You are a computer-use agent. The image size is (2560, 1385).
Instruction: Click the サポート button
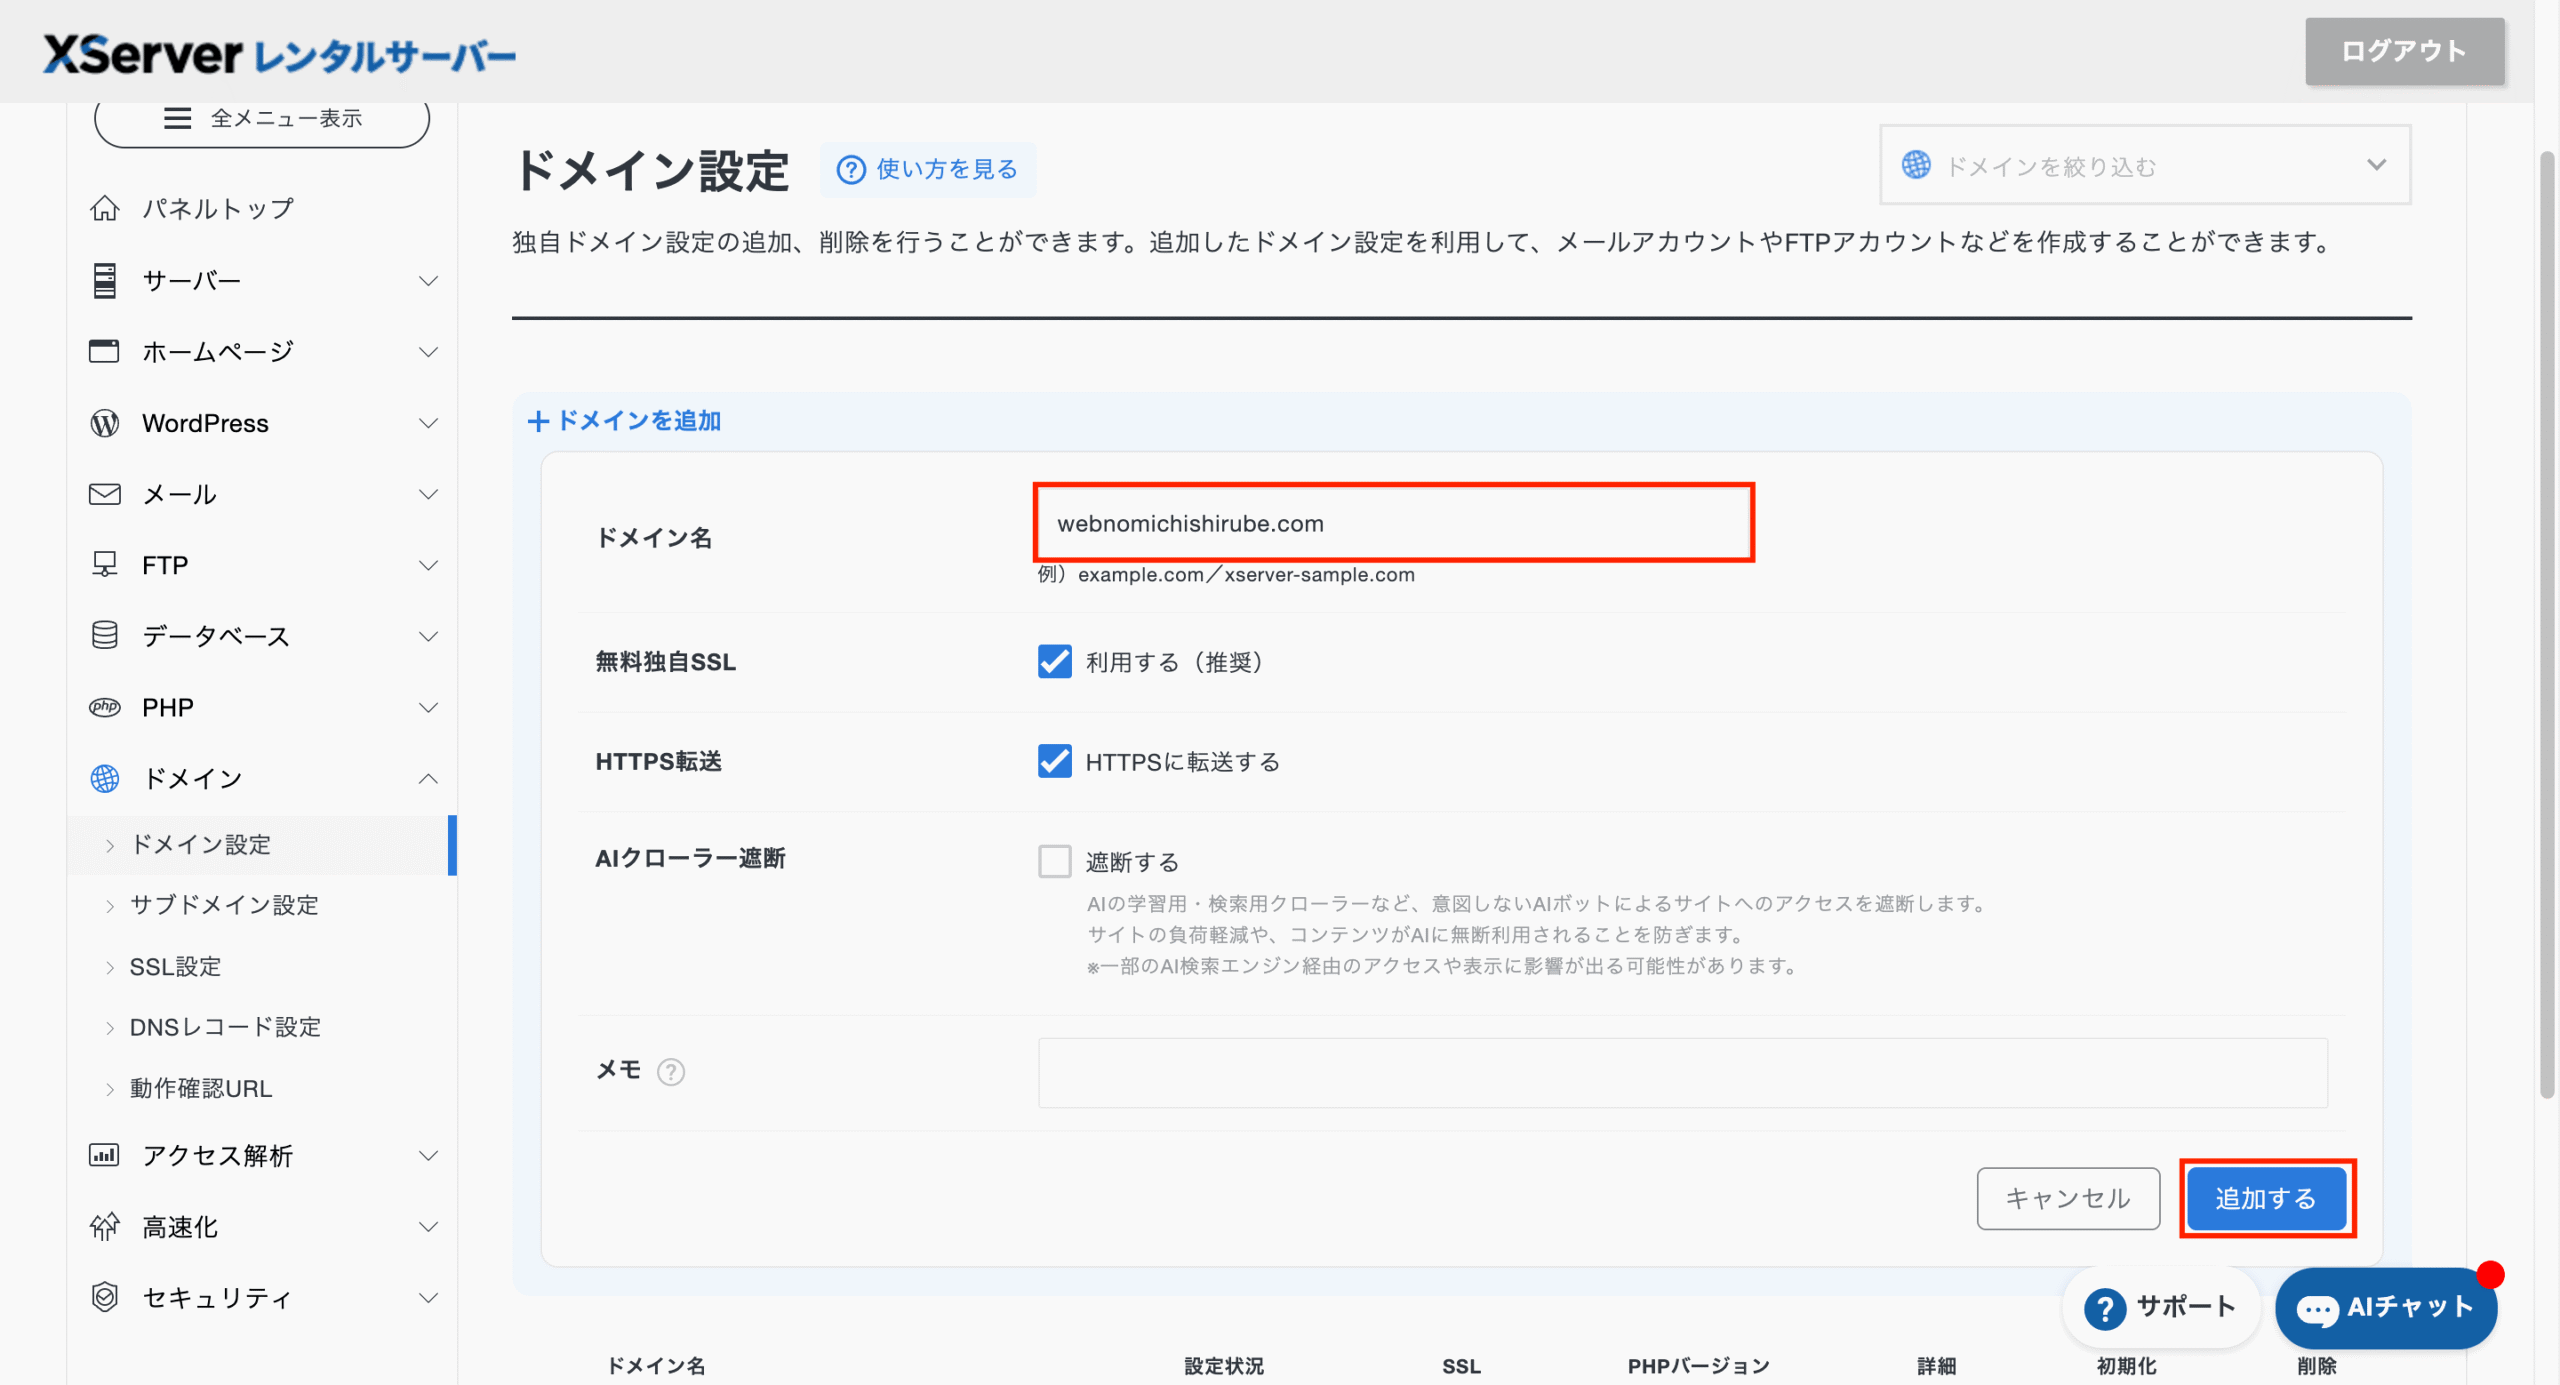2160,1307
